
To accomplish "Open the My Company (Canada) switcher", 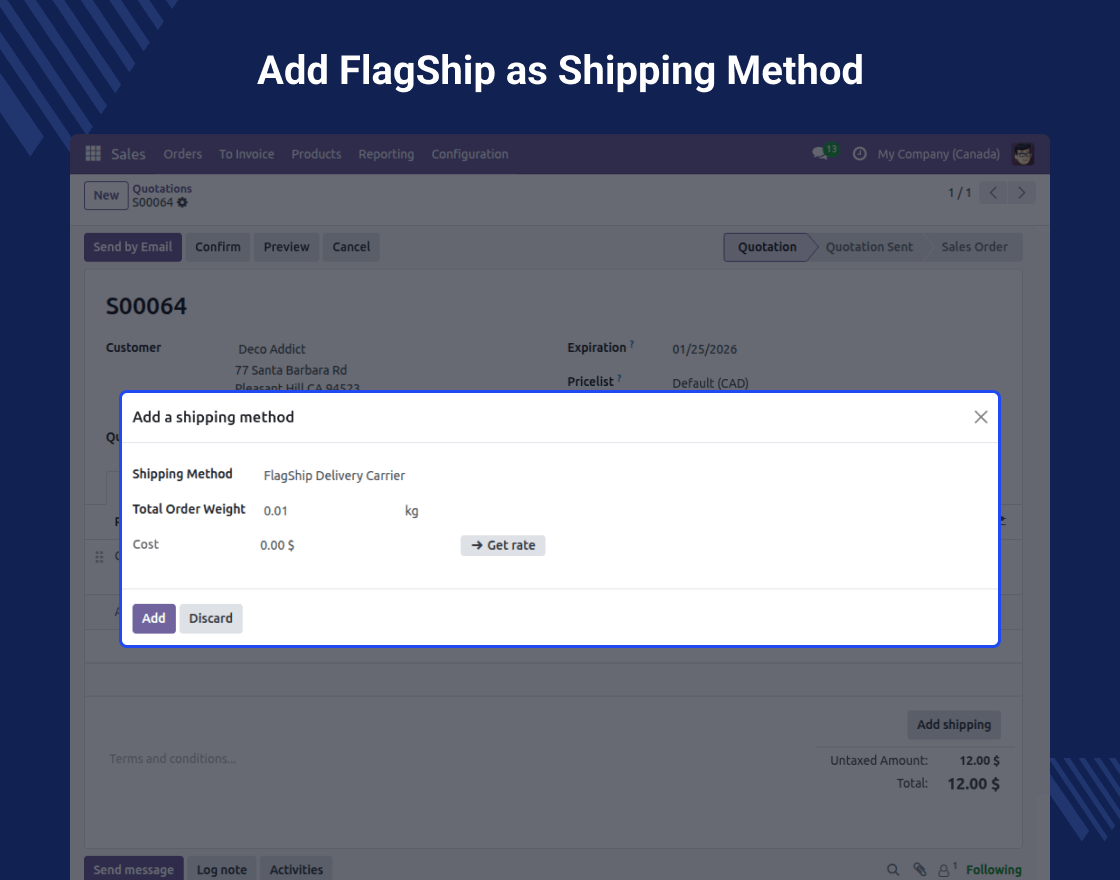I will click(938, 154).
